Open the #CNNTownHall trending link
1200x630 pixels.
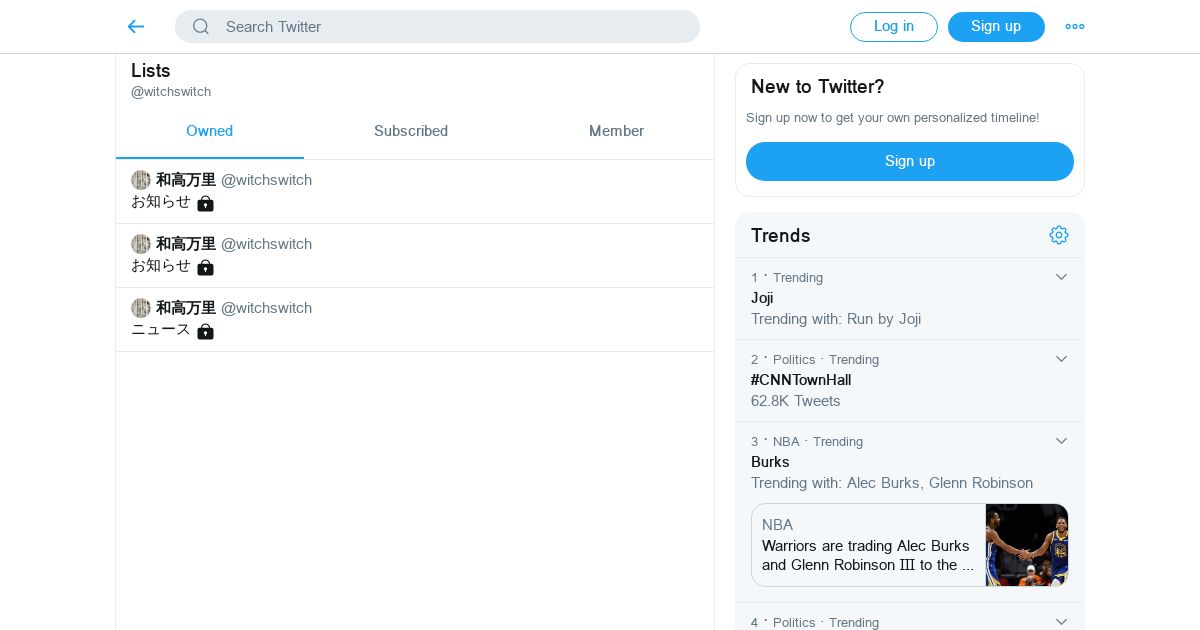(801, 380)
